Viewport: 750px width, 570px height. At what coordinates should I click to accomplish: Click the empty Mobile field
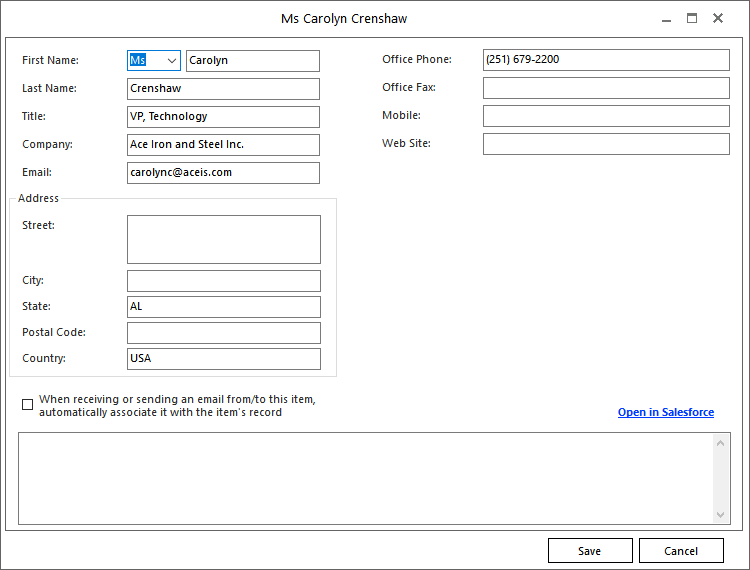pyautogui.click(x=606, y=116)
